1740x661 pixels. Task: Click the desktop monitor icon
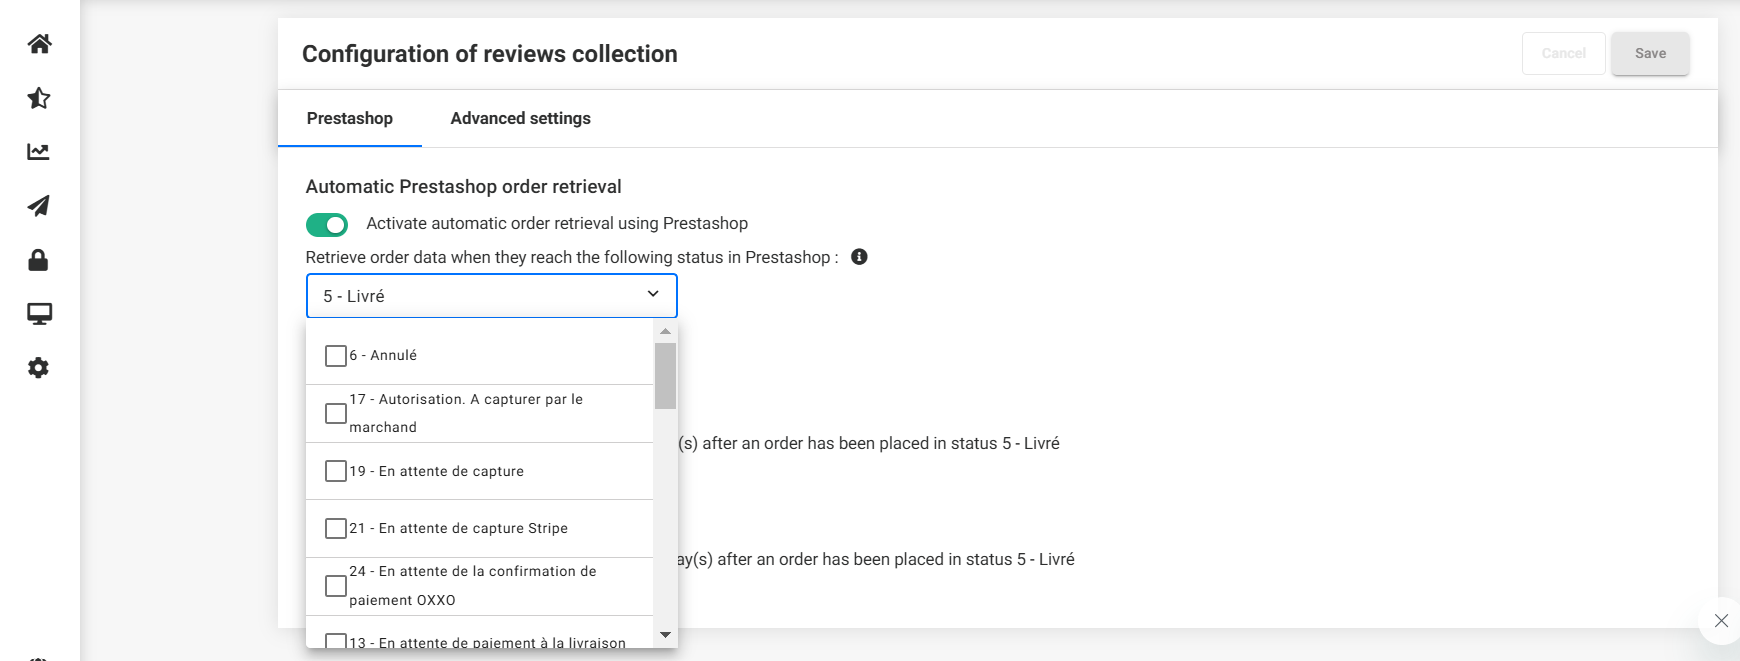click(x=39, y=314)
